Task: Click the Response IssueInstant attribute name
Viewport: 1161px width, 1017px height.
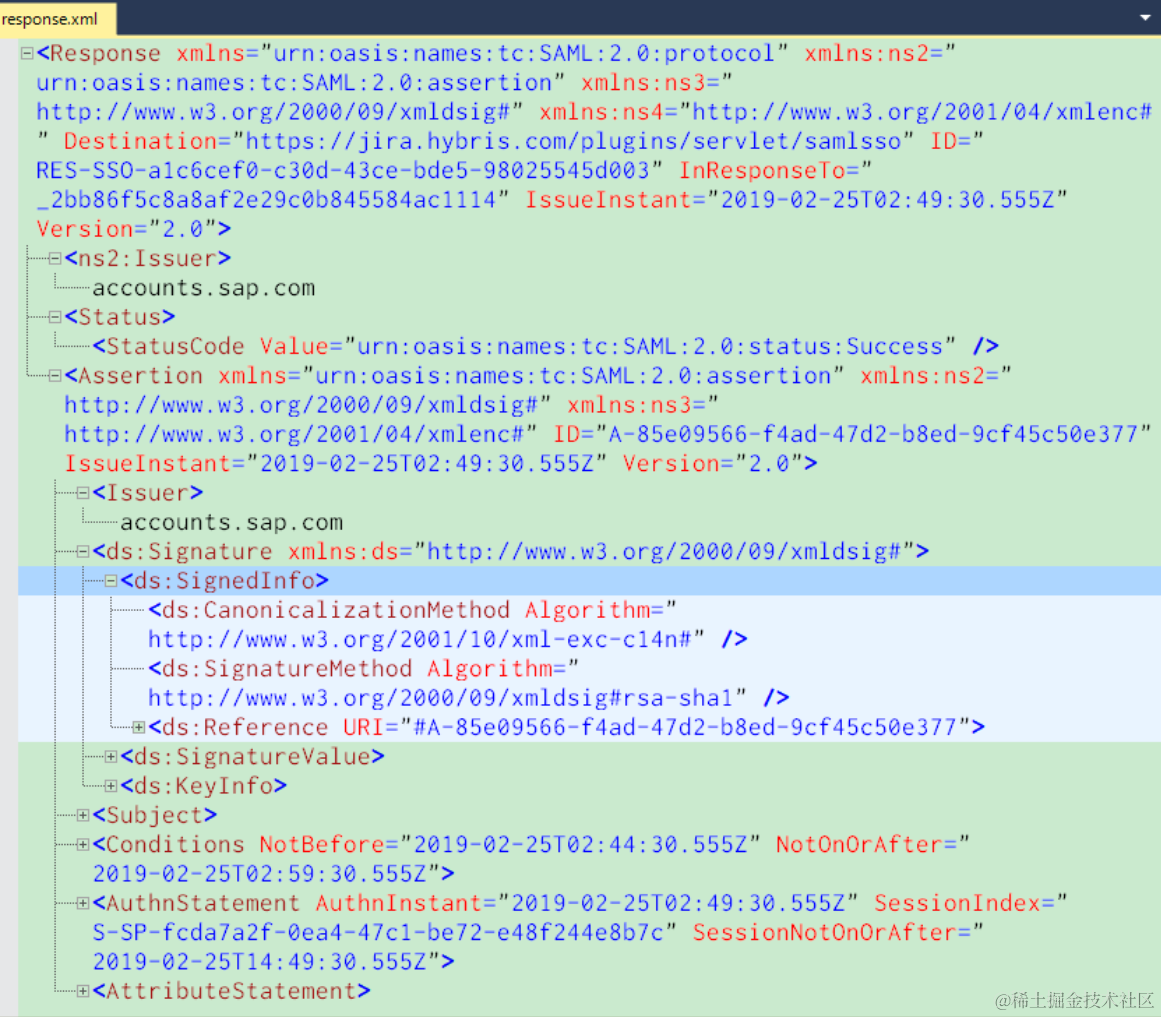Action: [x=609, y=200]
